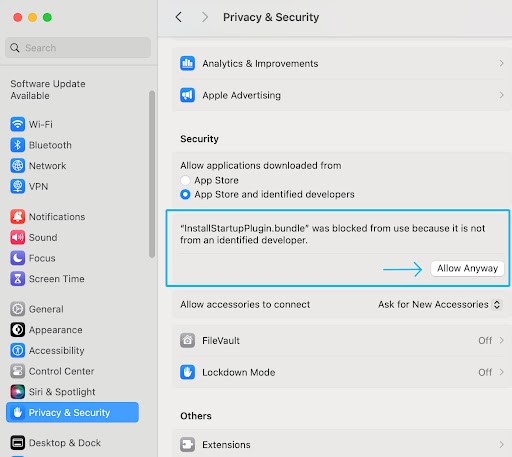Click the Privacy & Security window title
The image size is (512, 457).
click(271, 17)
